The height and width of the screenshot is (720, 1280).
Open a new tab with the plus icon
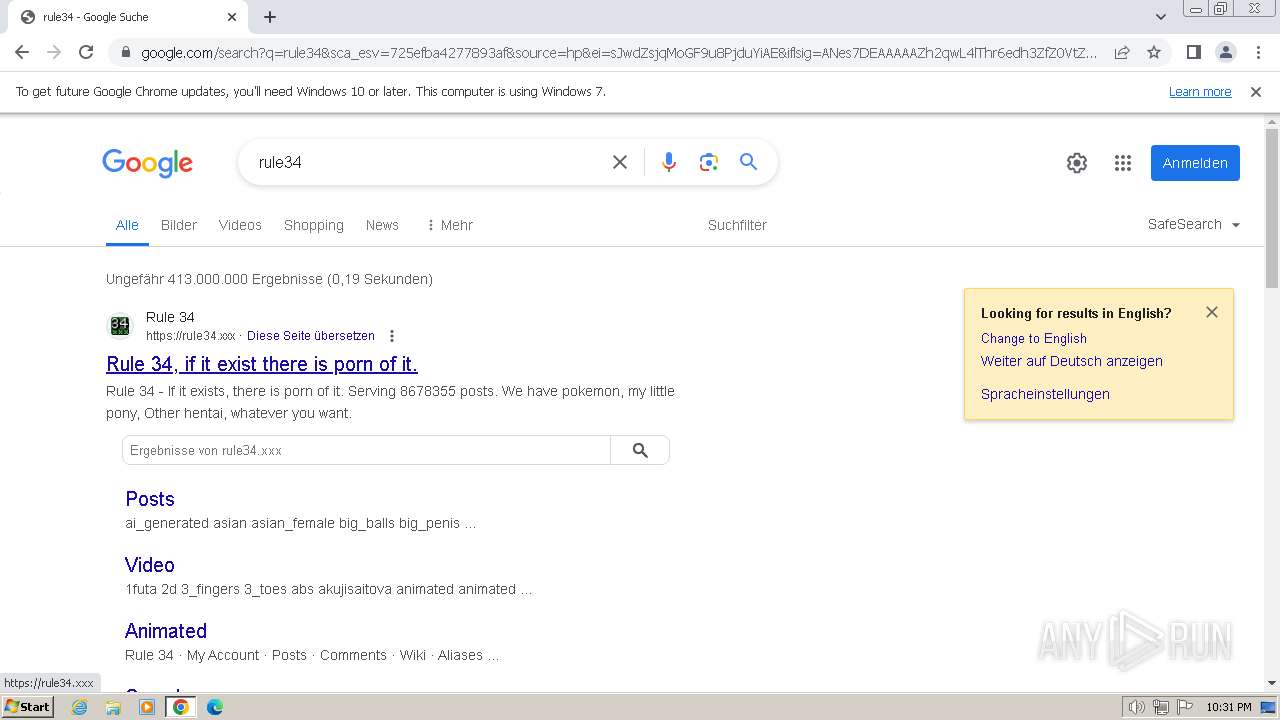click(270, 17)
